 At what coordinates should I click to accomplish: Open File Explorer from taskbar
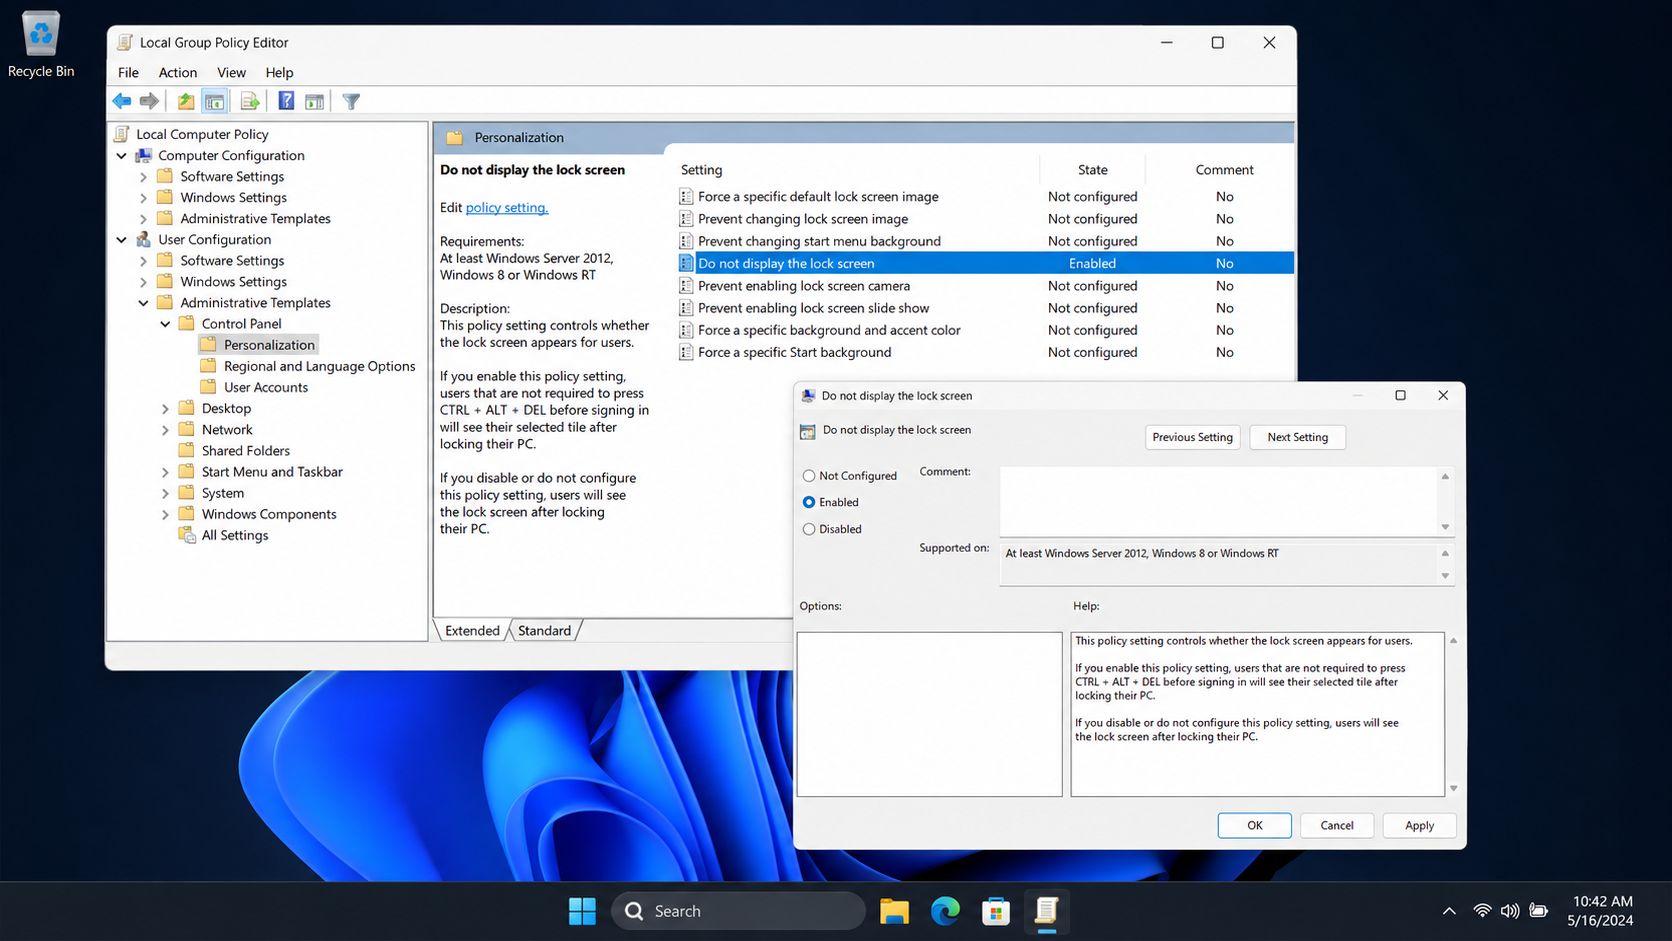point(894,911)
